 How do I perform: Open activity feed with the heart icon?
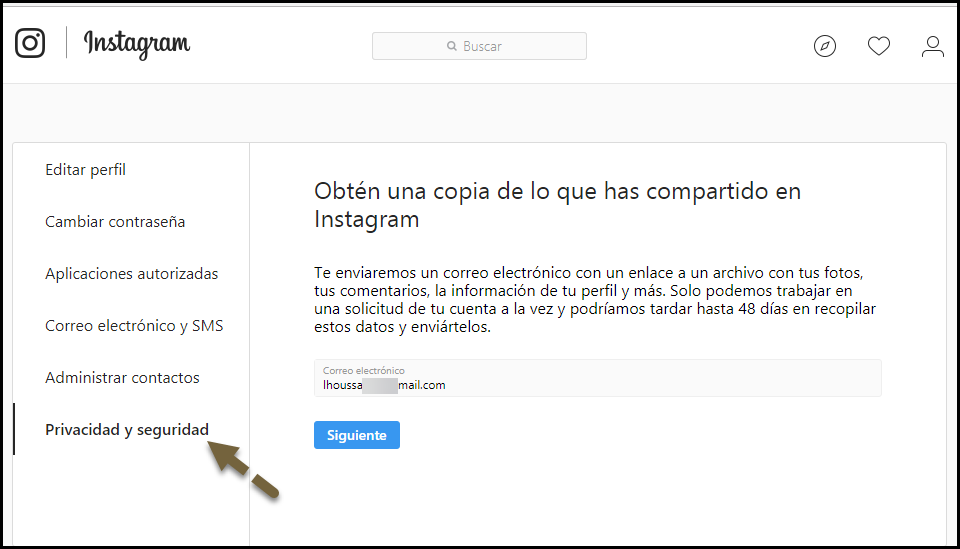coord(879,46)
